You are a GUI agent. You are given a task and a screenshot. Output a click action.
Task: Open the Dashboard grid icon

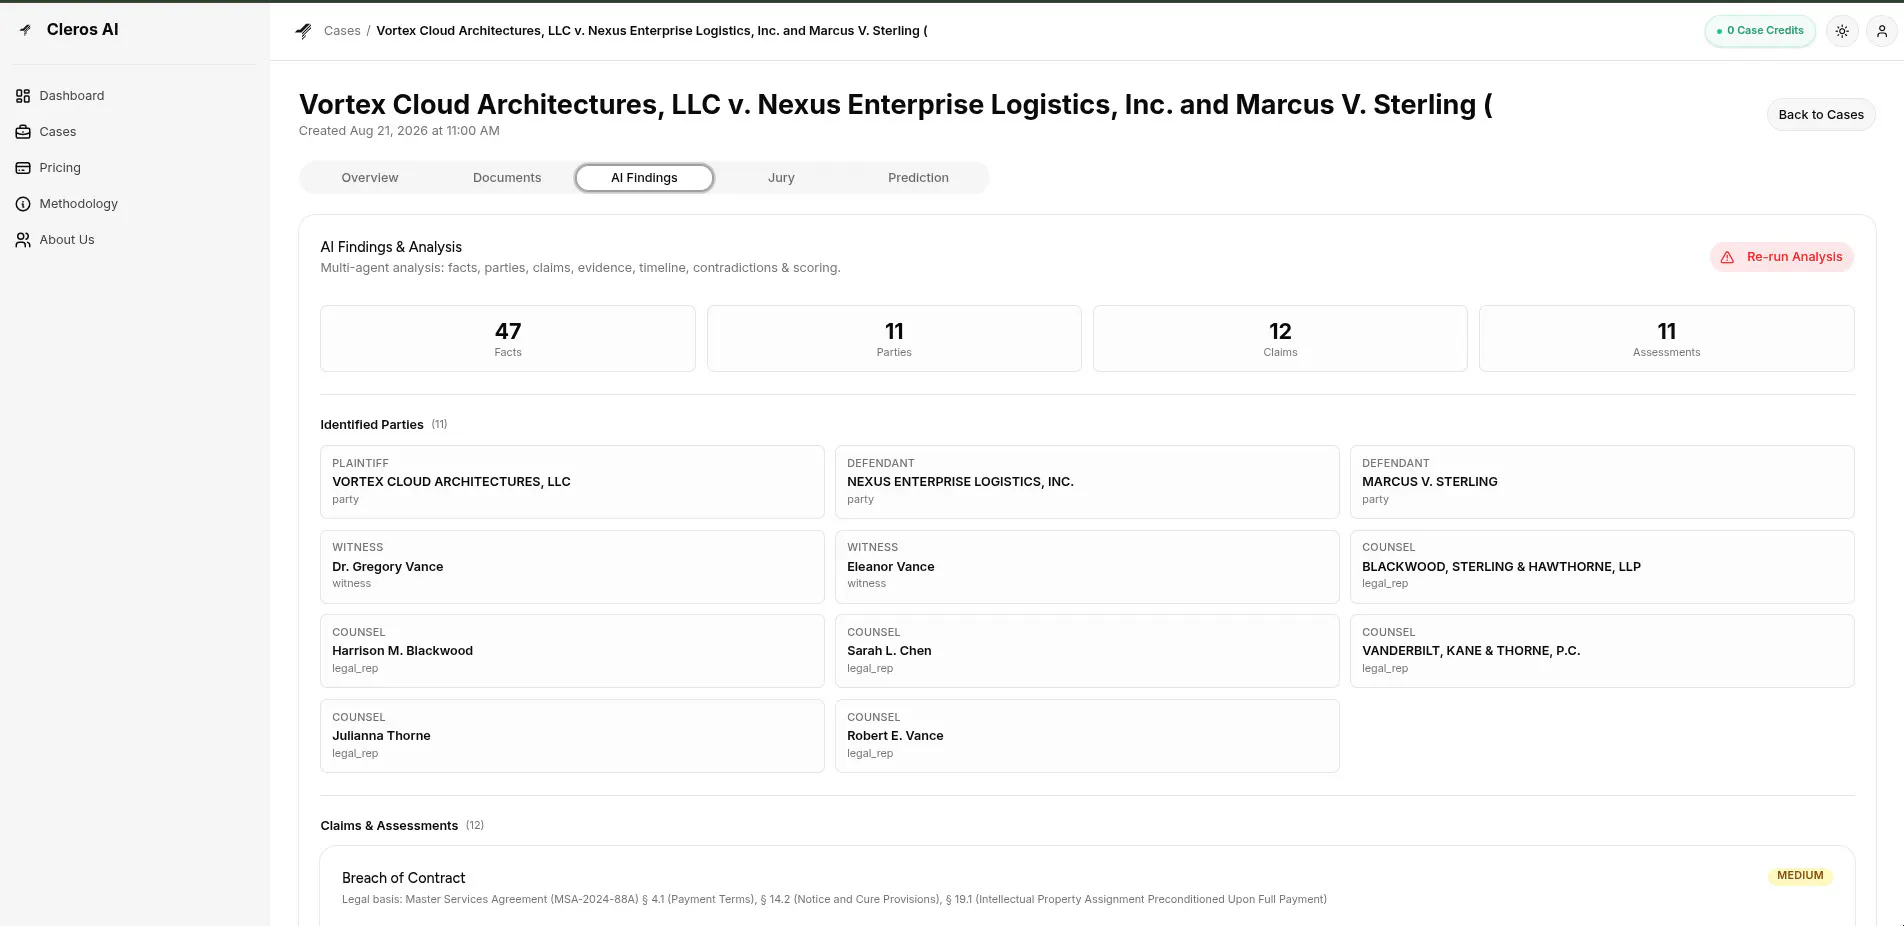[x=23, y=96]
